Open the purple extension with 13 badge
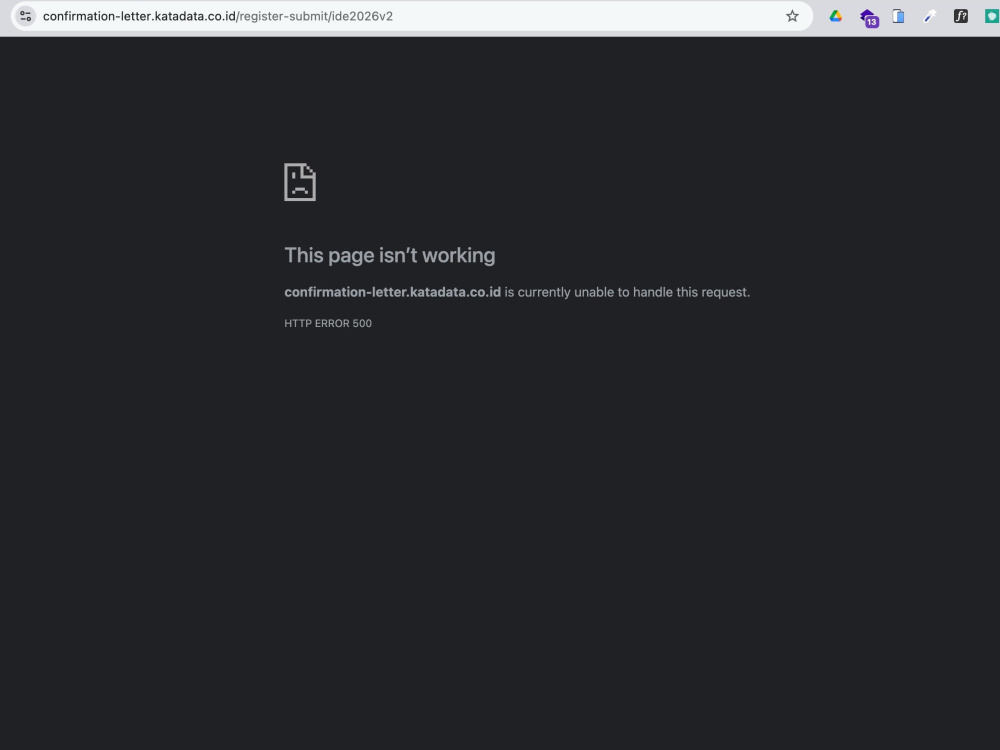This screenshot has width=1000, height=750. [x=868, y=17]
